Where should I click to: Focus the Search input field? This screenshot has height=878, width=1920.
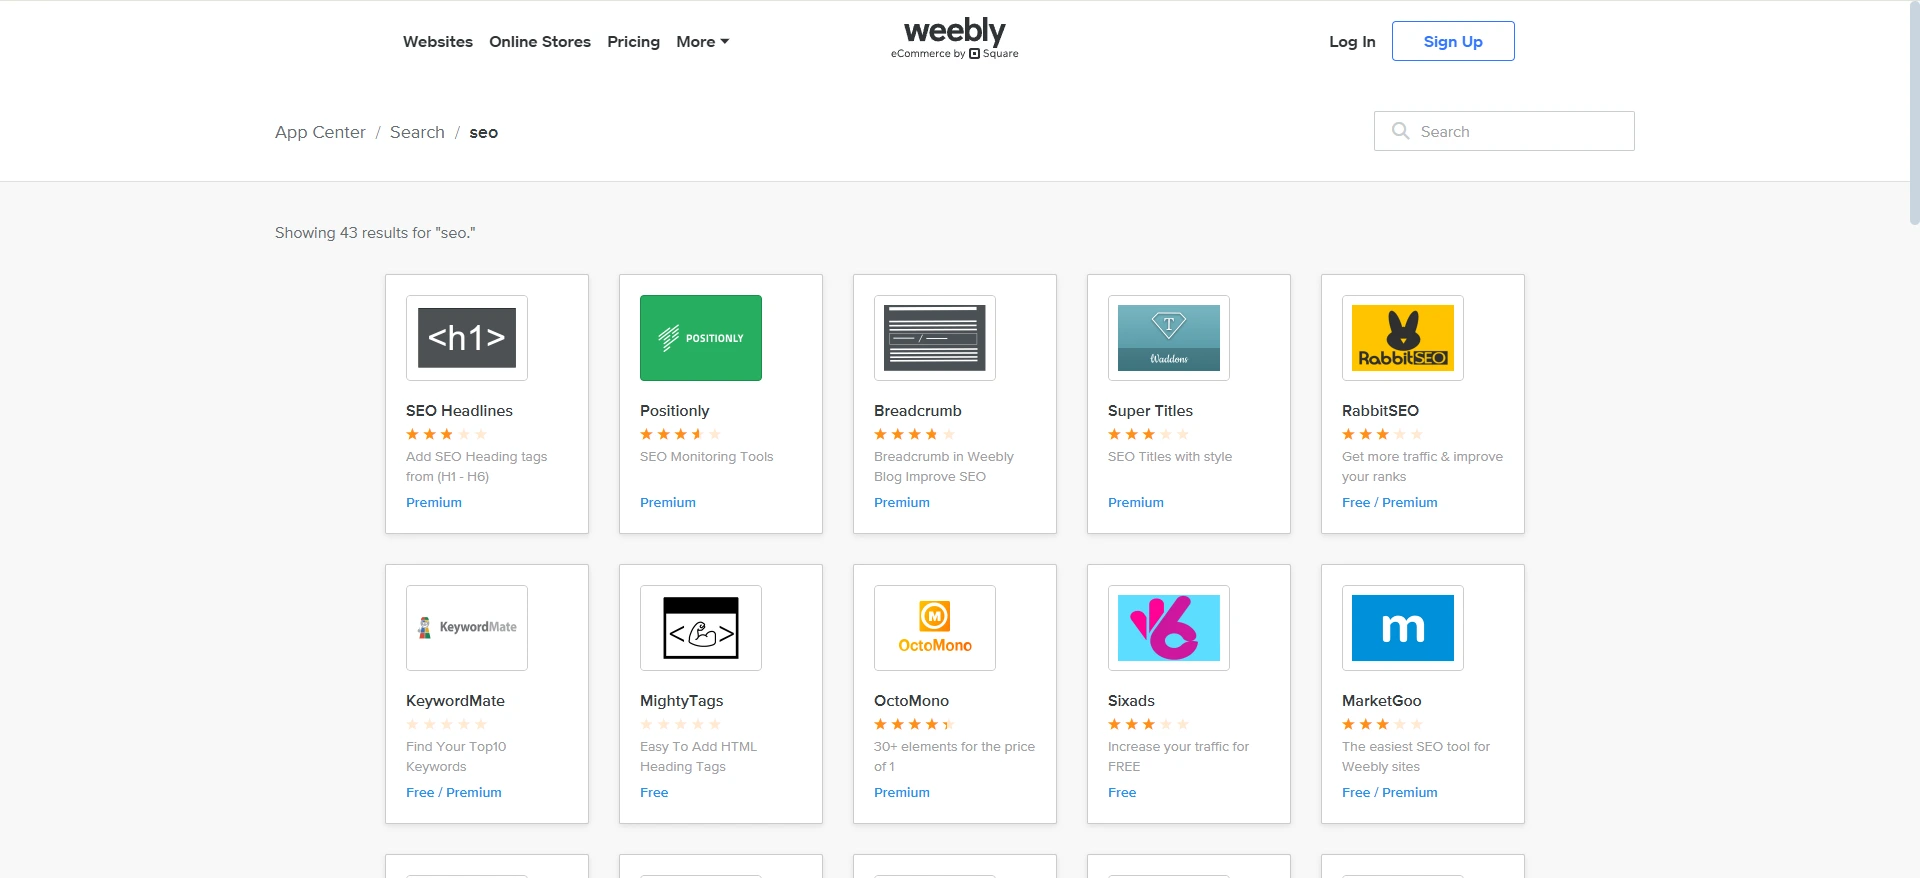coord(1504,131)
